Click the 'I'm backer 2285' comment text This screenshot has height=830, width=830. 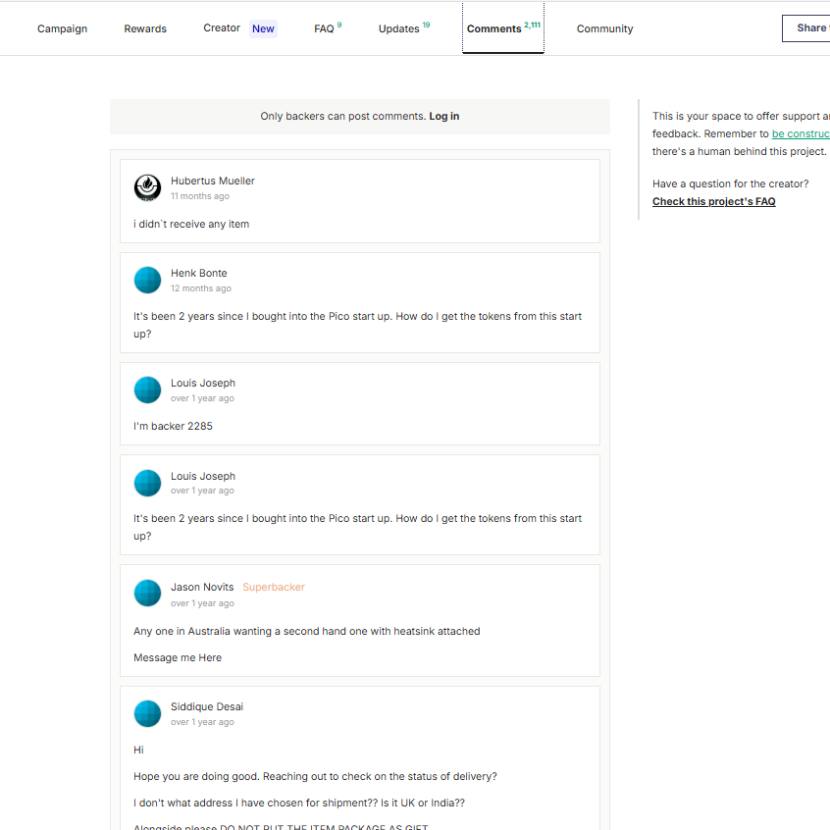point(173,426)
